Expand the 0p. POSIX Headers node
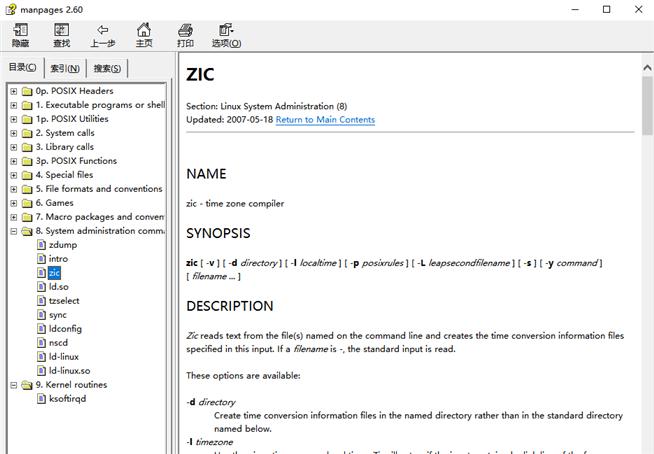 (x=14, y=91)
